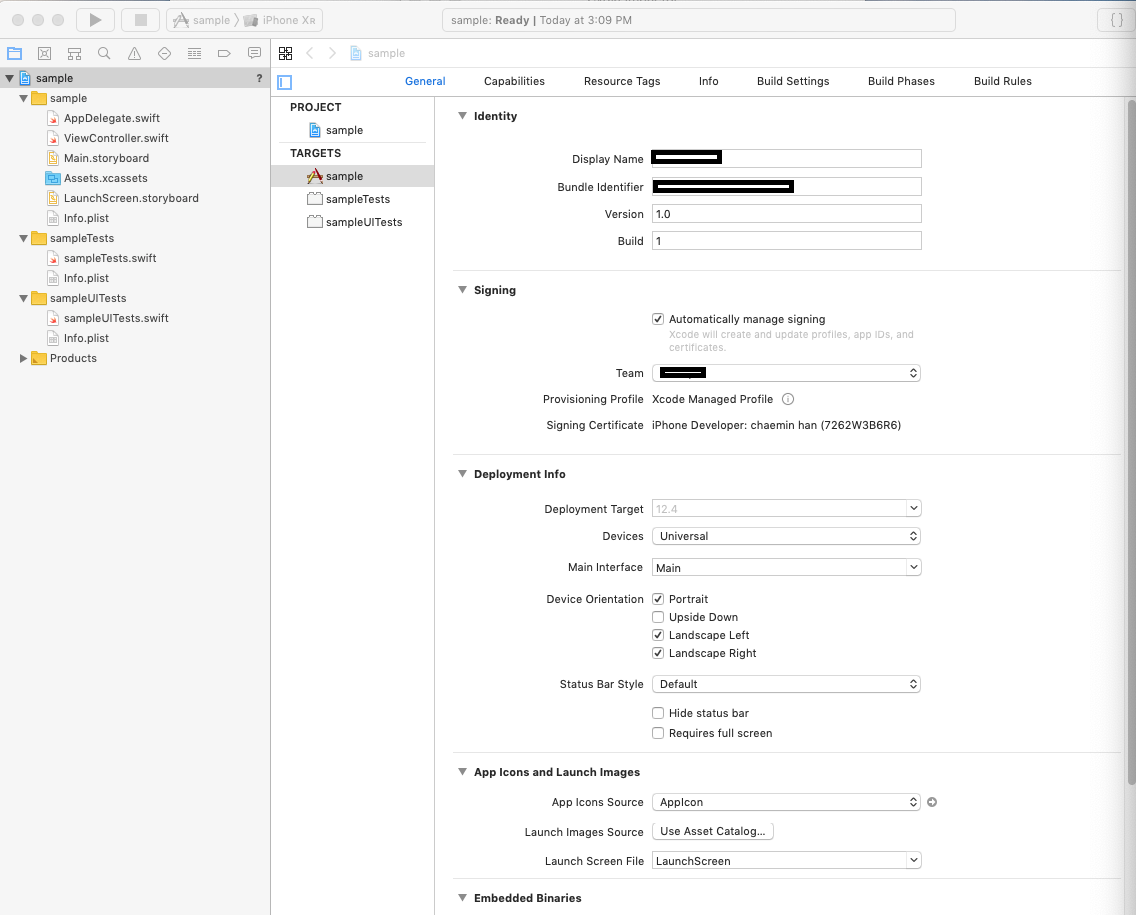Switch to the Build Phases tab
The width and height of the screenshot is (1136, 915).
point(901,81)
